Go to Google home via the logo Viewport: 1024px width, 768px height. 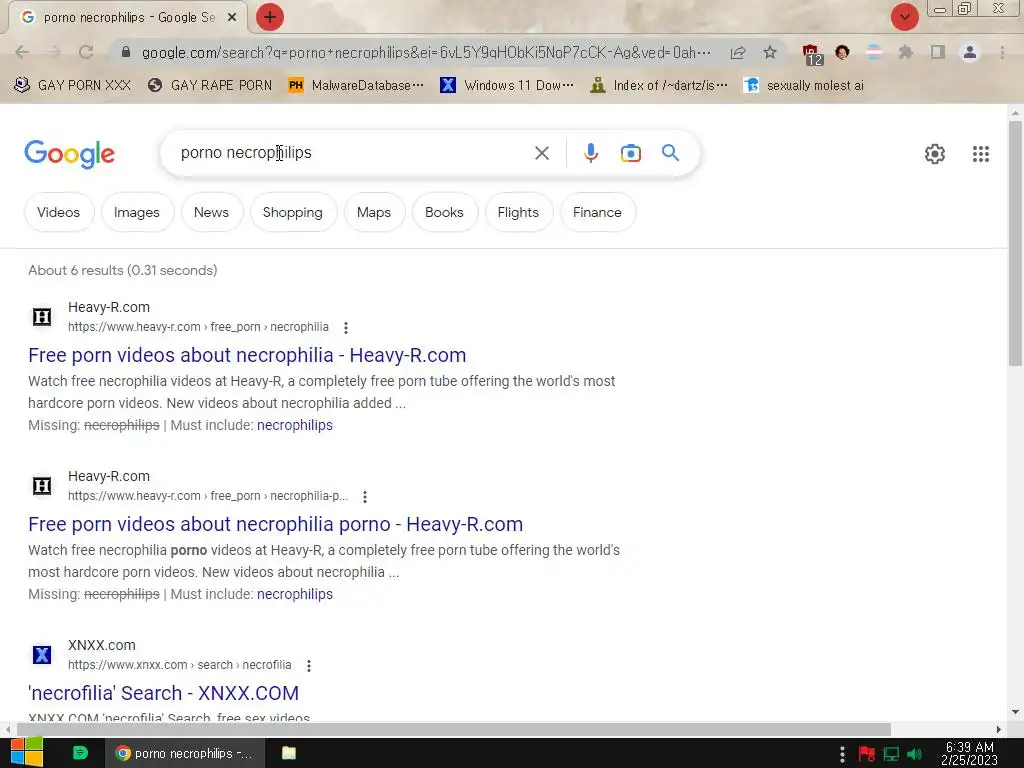69,154
